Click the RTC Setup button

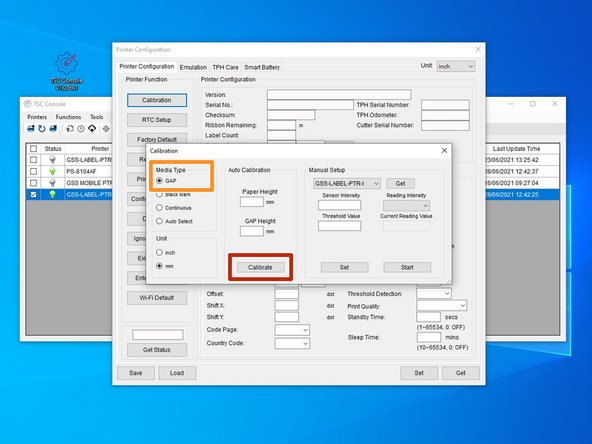tap(157, 120)
